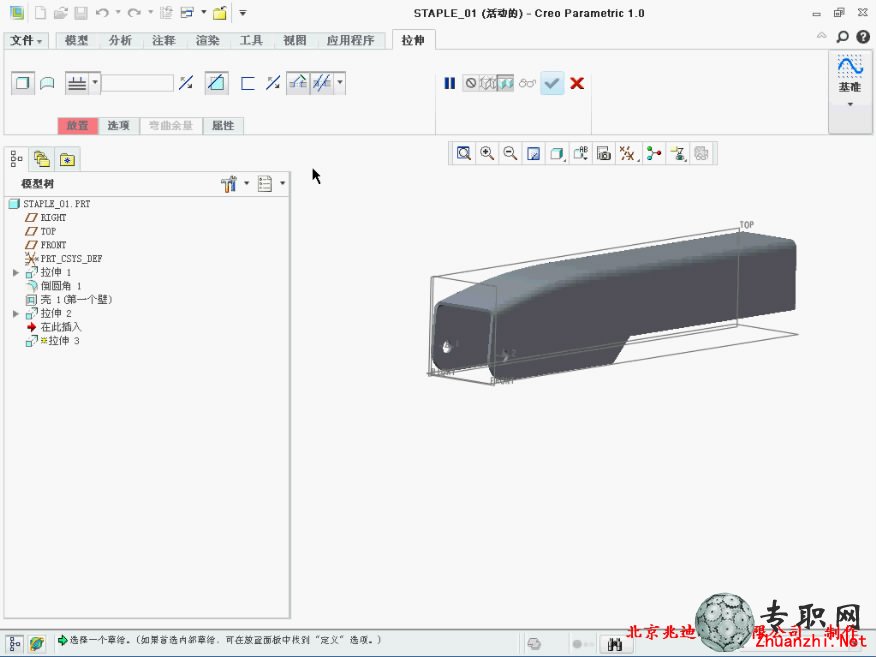Viewport: 876px width, 657px height.
Task: Switch to the 注释 tab
Action: tap(164, 40)
